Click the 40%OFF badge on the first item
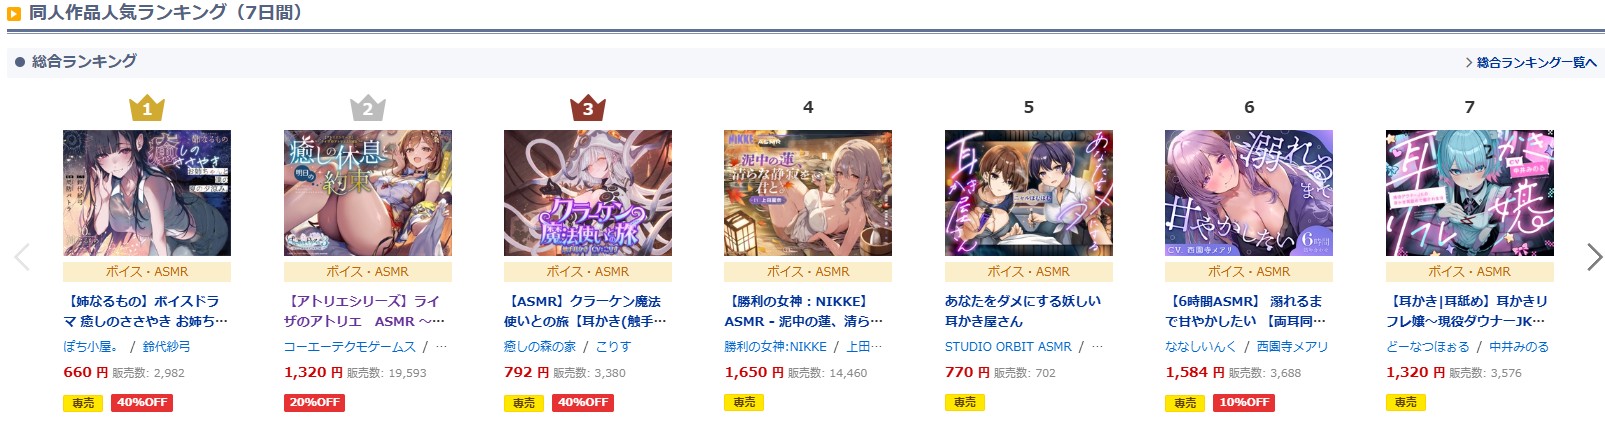This screenshot has width=1605, height=439. pos(141,402)
